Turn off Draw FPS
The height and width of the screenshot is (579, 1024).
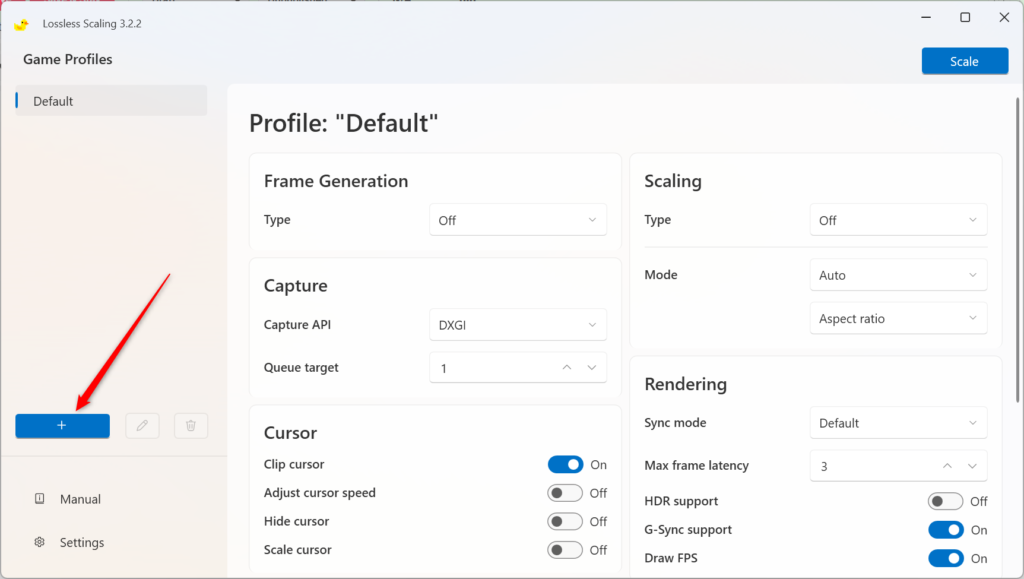[x=946, y=558]
